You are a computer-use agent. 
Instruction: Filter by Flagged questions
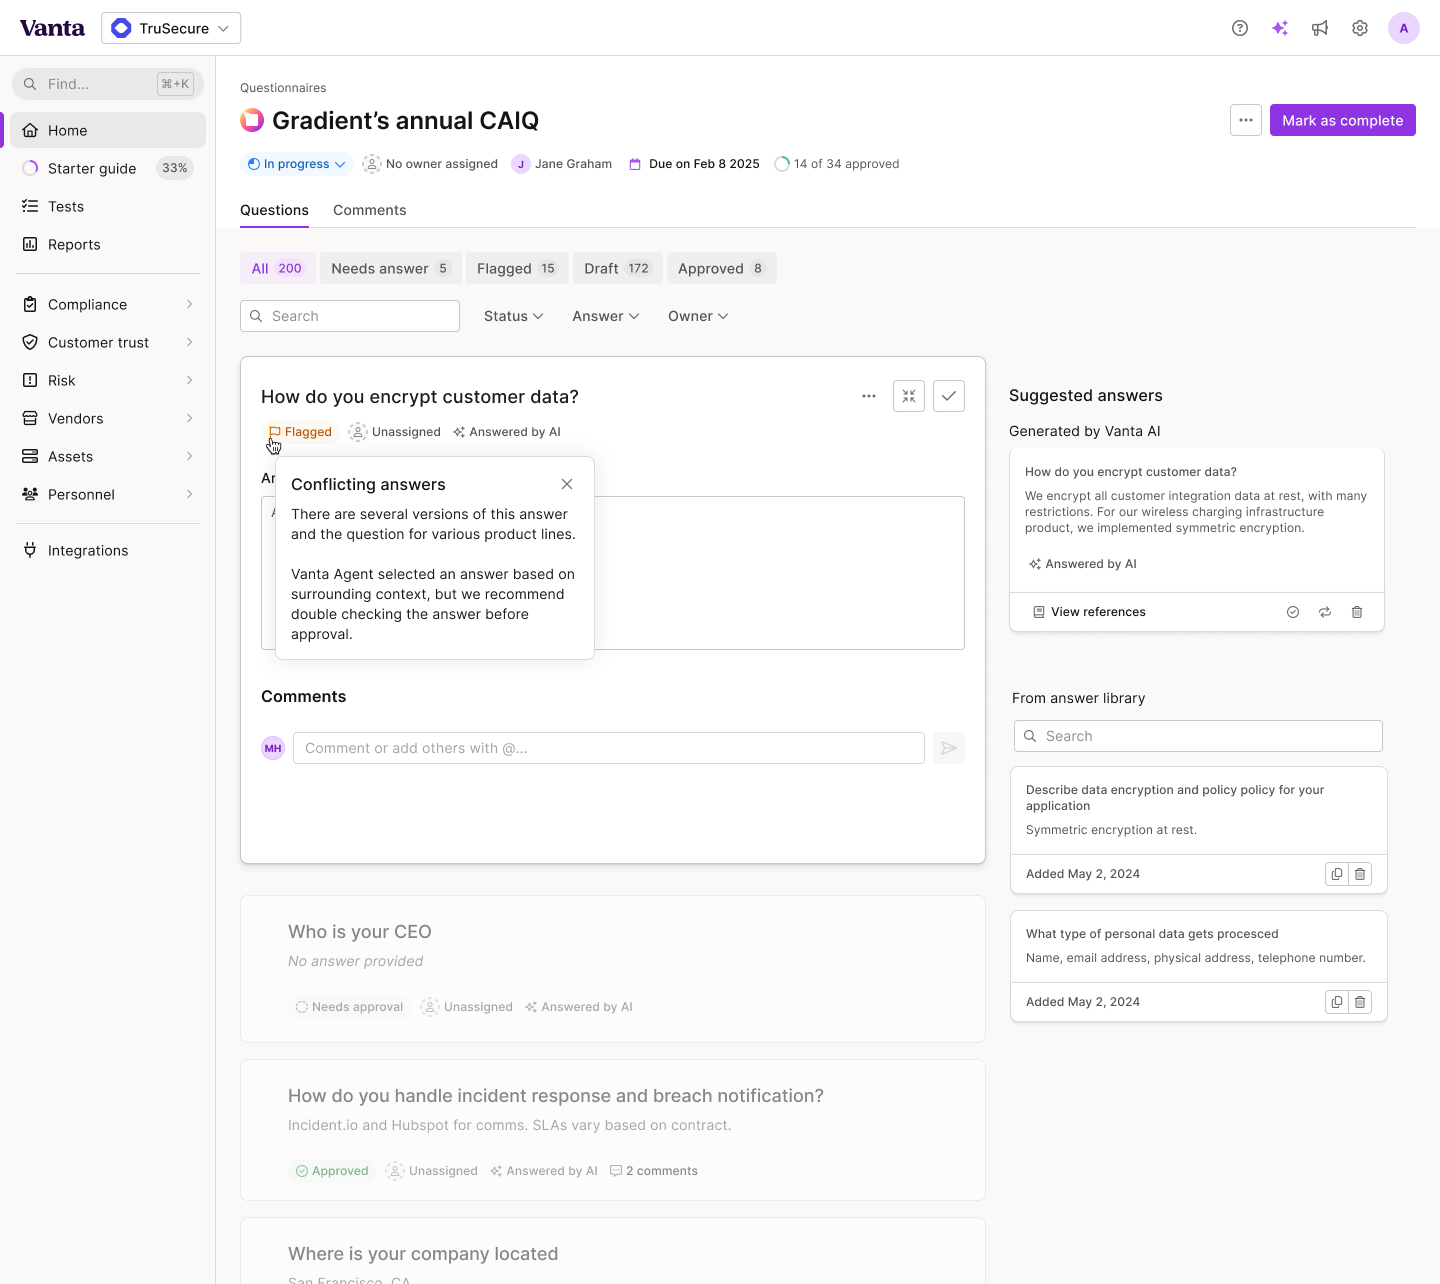[x=516, y=268]
